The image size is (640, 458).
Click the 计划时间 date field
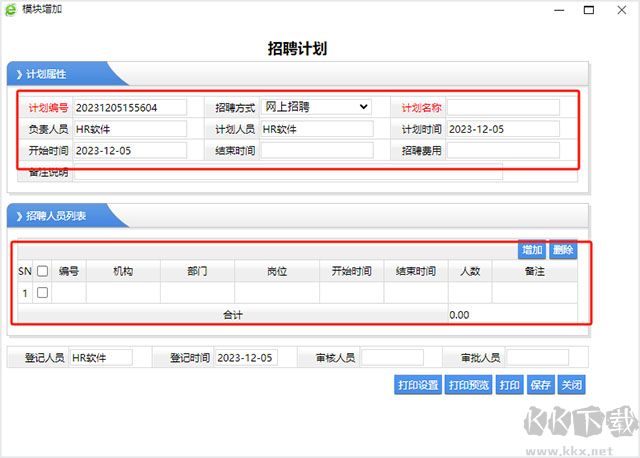[x=503, y=129]
